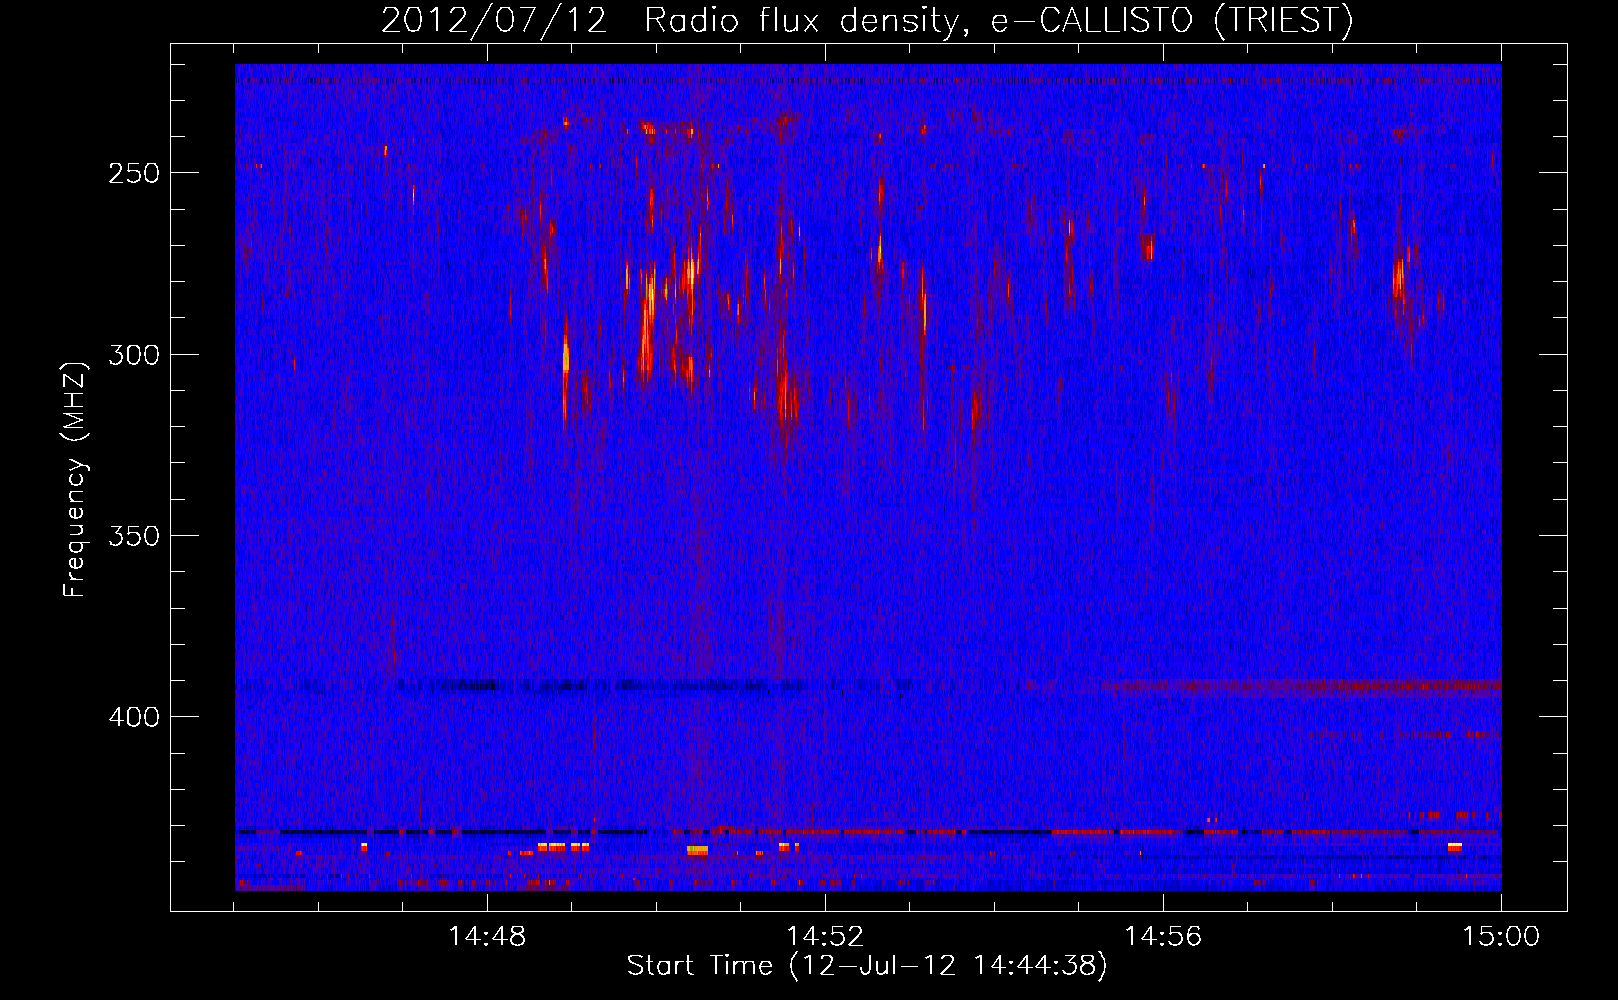
Task: Click the 14:48 time tick label
Action: click(487, 937)
